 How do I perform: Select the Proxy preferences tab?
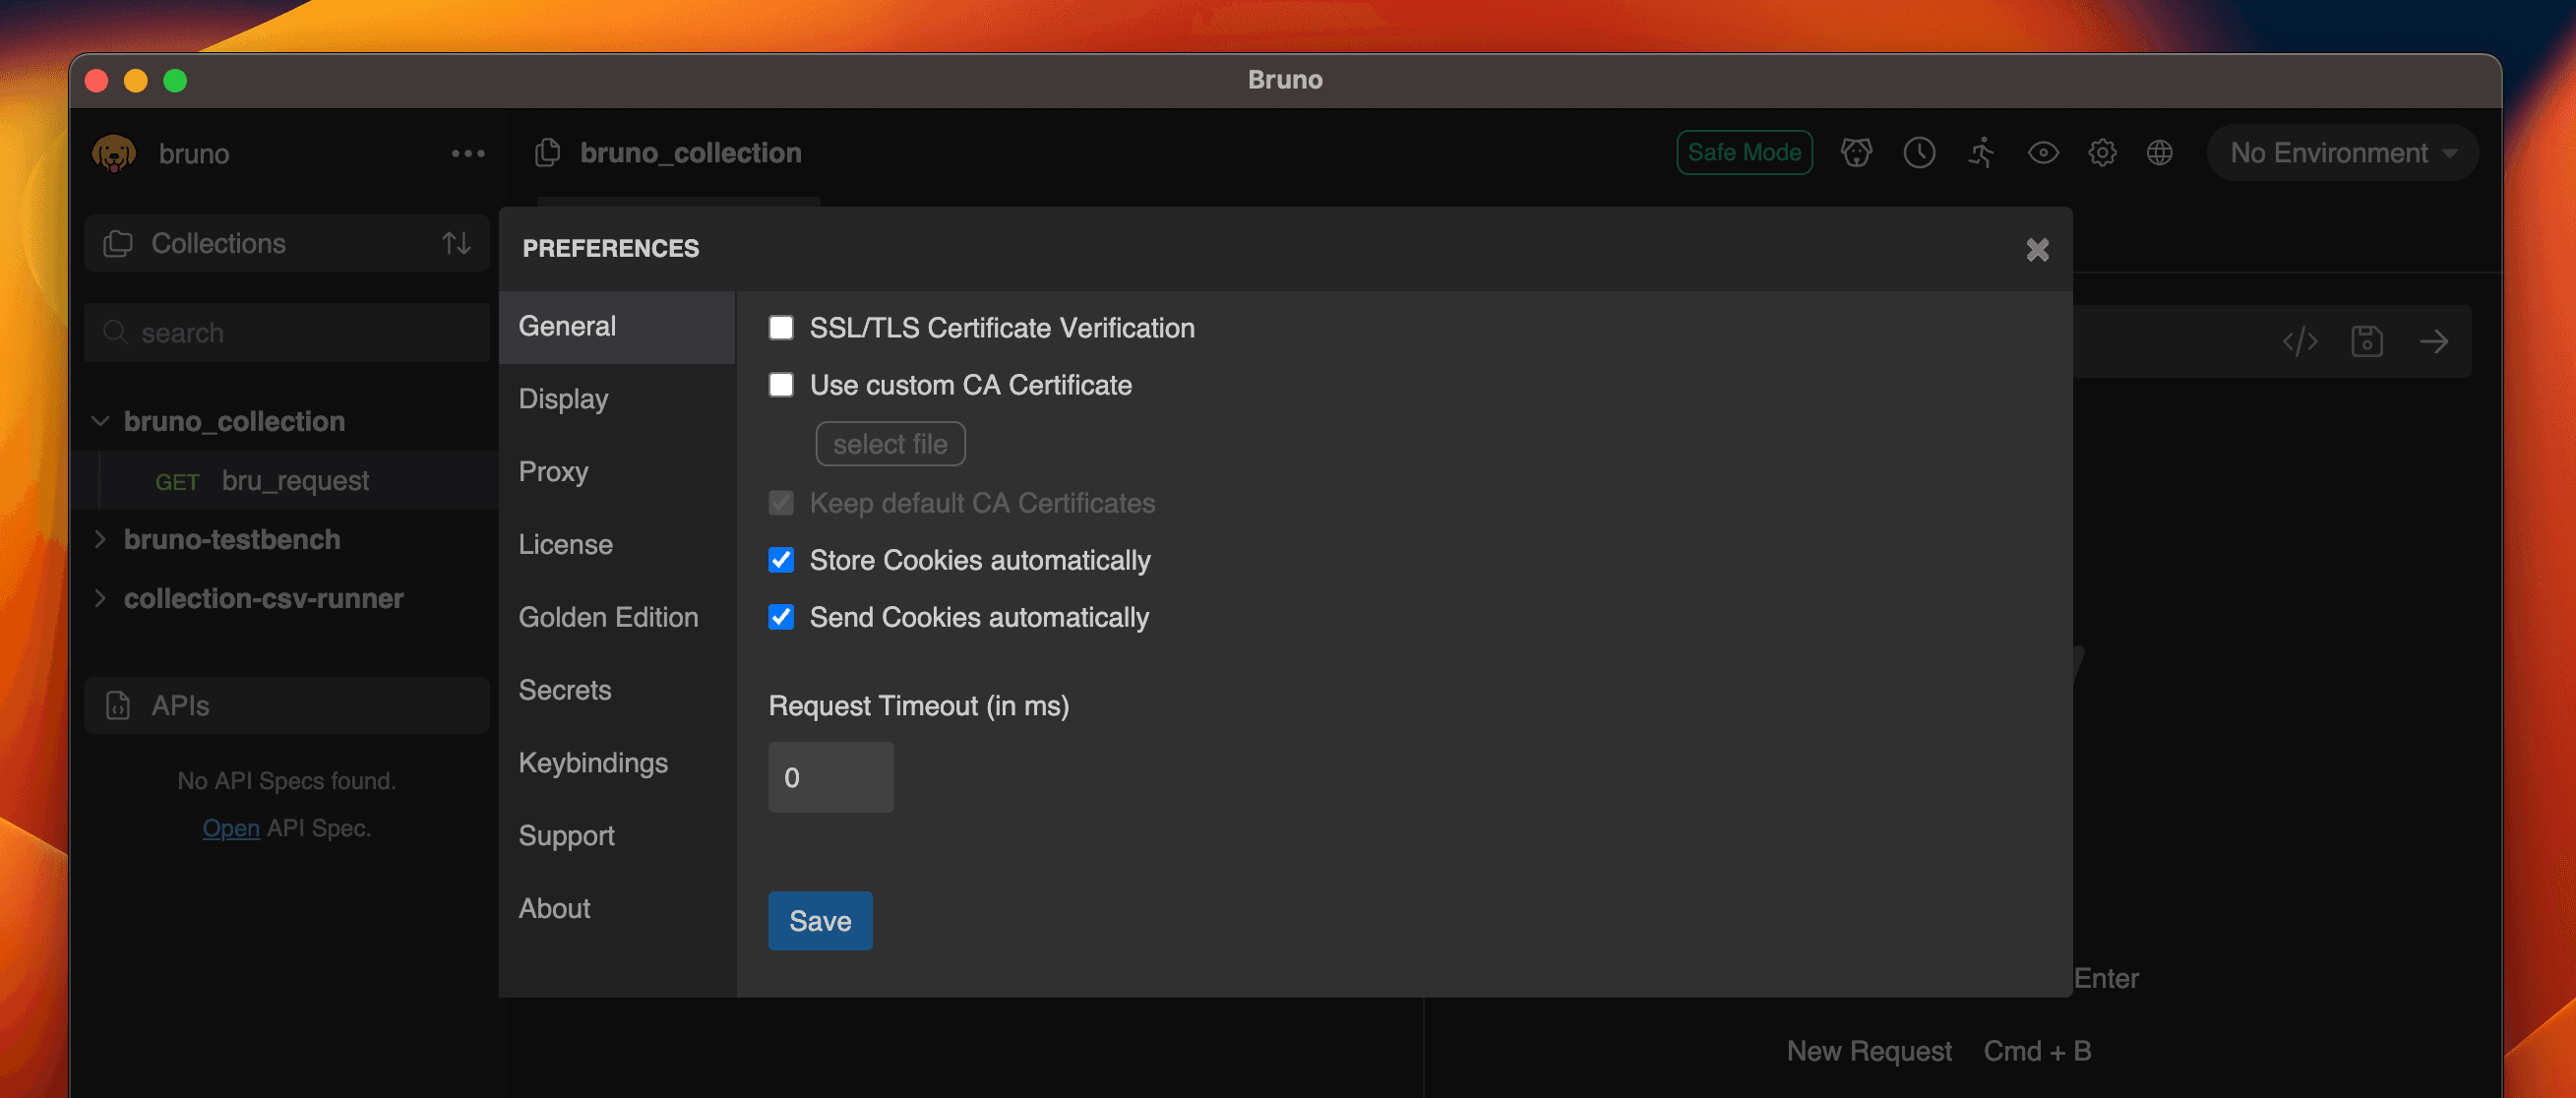click(x=554, y=470)
